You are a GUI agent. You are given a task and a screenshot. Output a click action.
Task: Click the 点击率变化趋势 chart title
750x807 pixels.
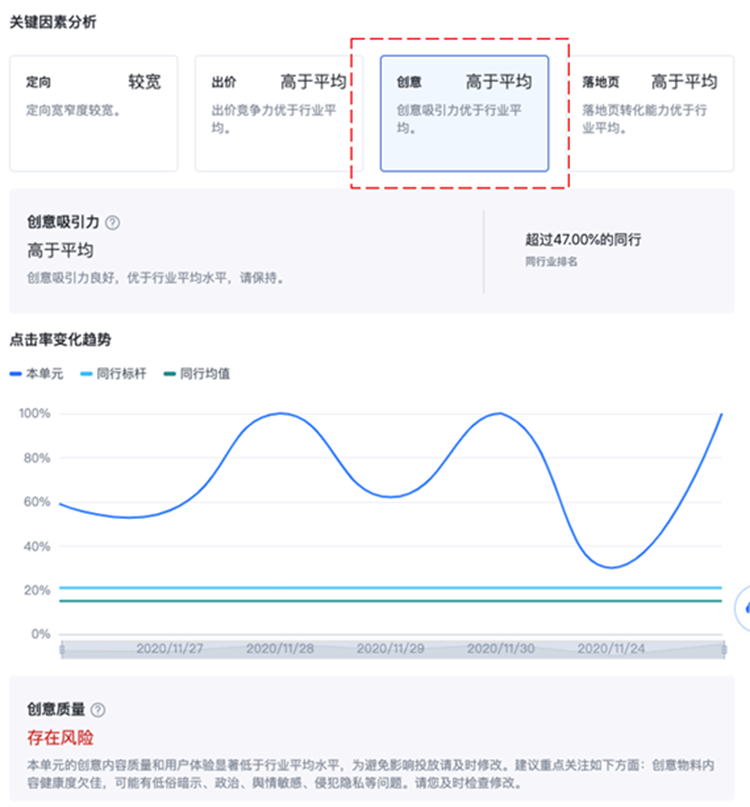[61, 340]
